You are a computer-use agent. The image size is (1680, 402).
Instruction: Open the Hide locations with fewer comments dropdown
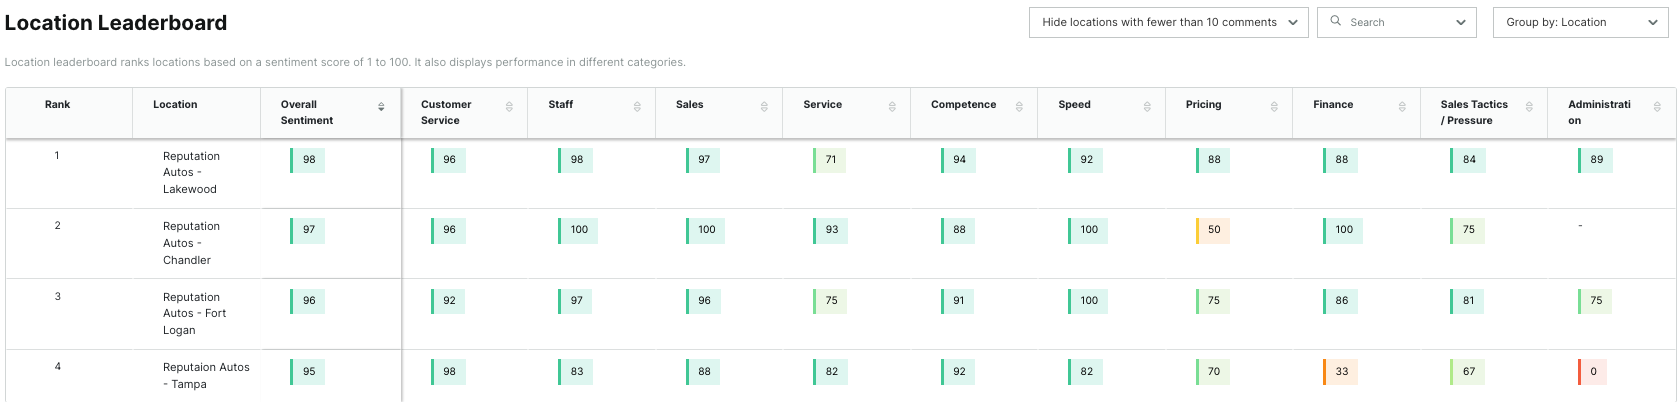click(x=1168, y=22)
